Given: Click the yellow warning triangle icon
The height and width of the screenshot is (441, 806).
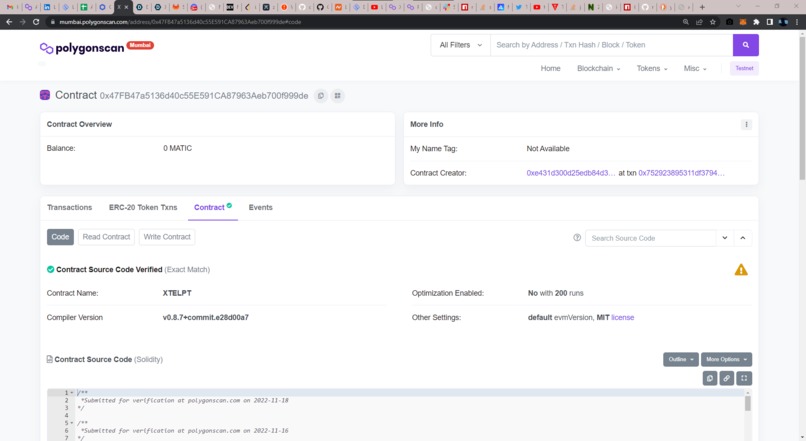Looking at the screenshot, I should tap(741, 270).
